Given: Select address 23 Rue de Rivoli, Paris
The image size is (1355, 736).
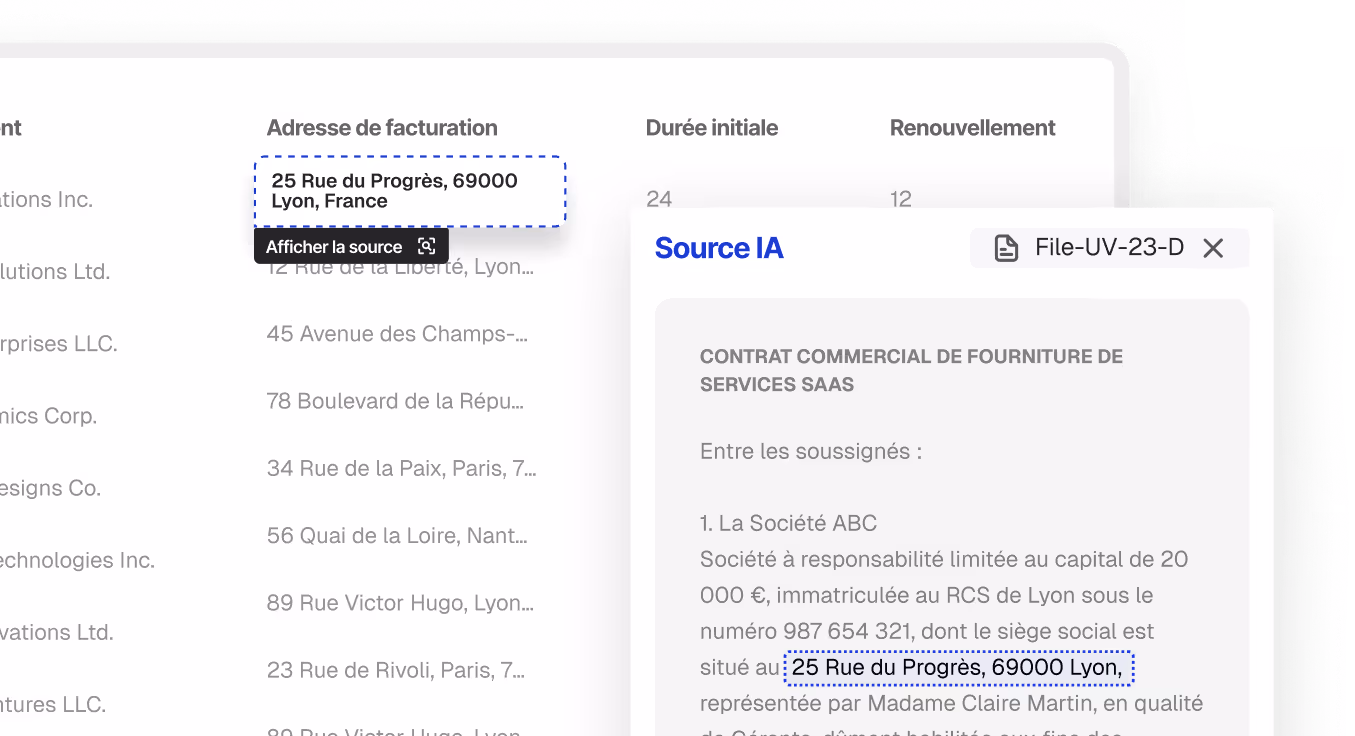Looking at the screenshot, I should [394, 670].
